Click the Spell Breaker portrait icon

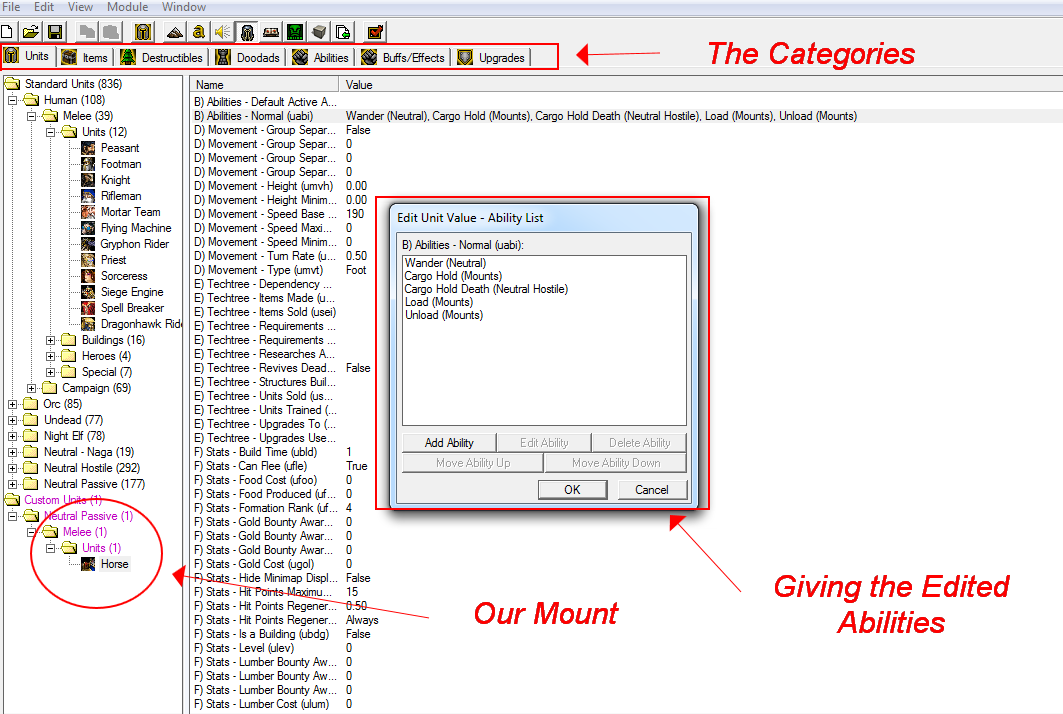tap(88, 308)
